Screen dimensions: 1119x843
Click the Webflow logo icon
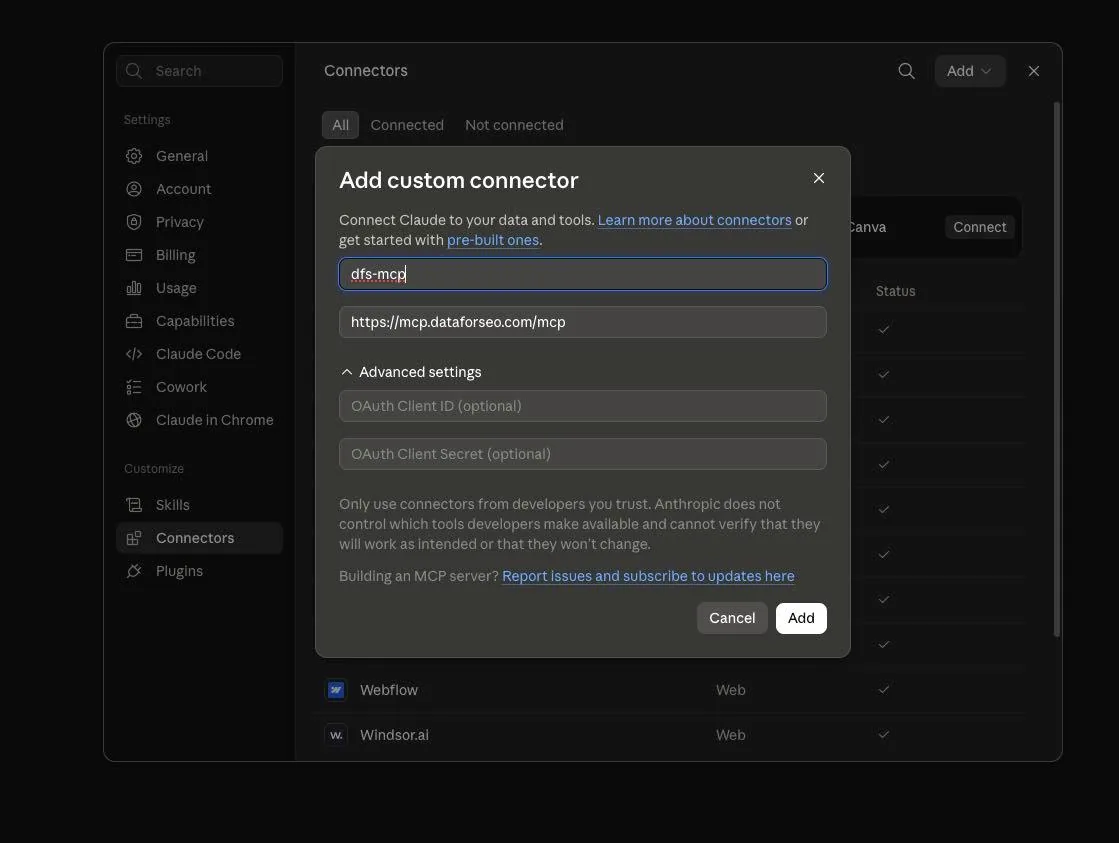336,690
